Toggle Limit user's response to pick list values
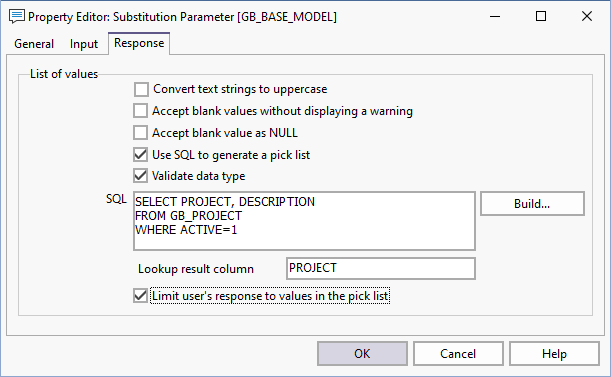 [140, 296]
